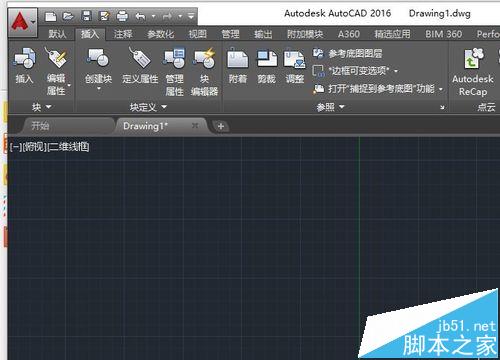Screen dimensions: 500x360
Task: Open the 参照 panel dialog launcher arrow
Action: click(x=442, y=107)
